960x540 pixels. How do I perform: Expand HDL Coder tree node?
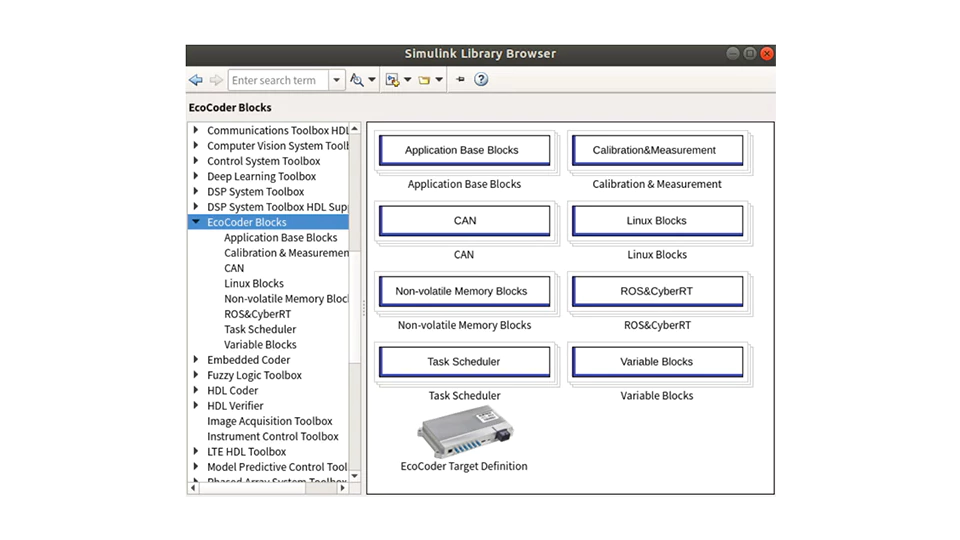click(x=196, y=390)
